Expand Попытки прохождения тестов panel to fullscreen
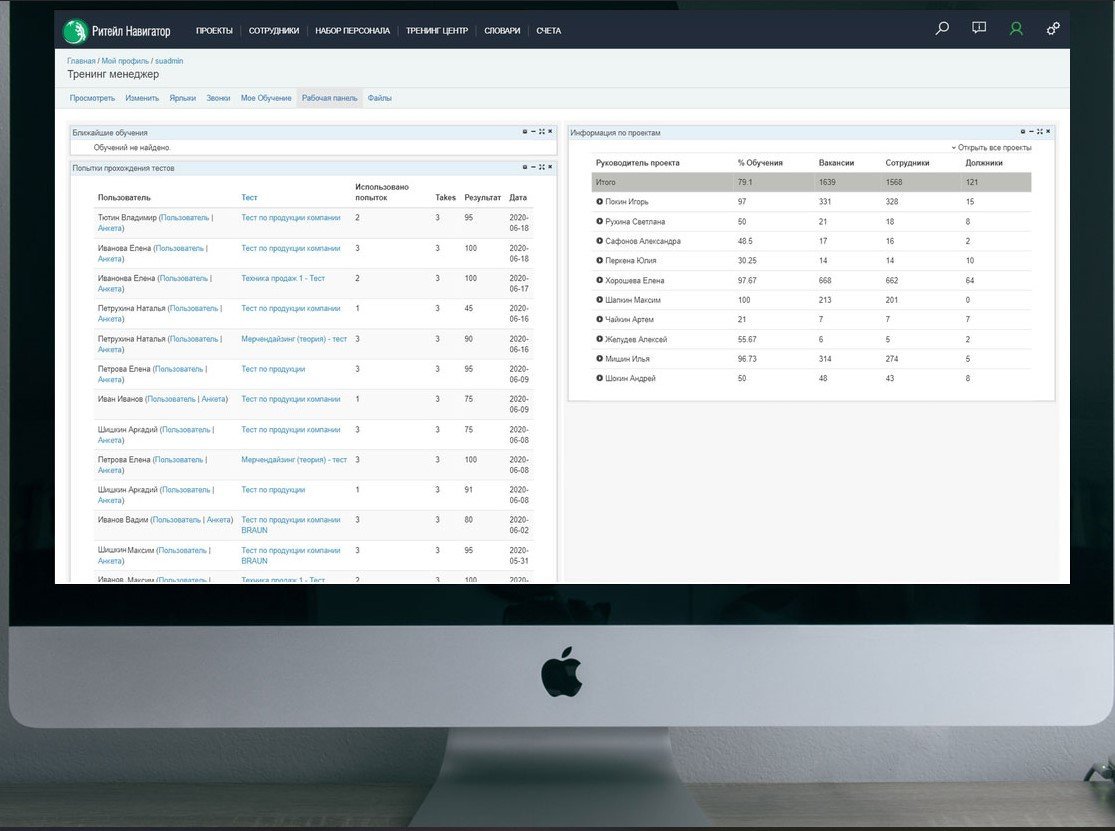 (542, 167)
